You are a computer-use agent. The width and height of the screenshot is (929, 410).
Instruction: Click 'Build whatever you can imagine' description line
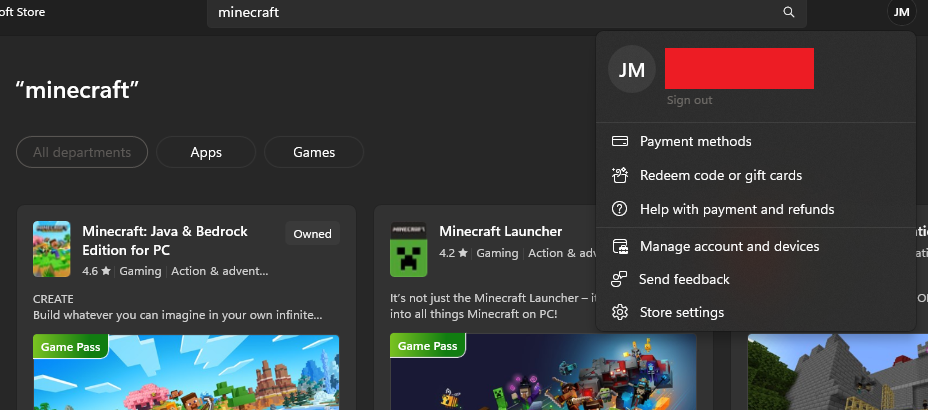pyautogui.click(x=178, y=315)
